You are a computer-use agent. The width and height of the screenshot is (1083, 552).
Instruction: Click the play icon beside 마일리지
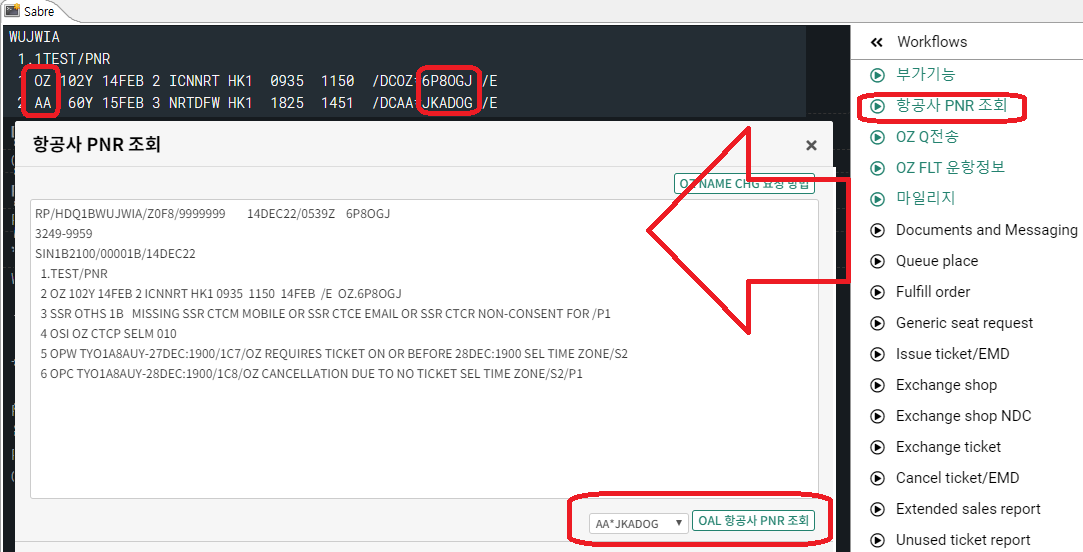click(878, 199)
